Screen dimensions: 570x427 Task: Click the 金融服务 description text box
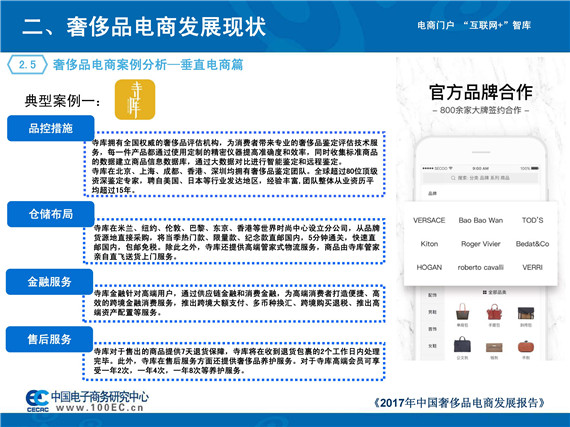click(x=234, y=303)
